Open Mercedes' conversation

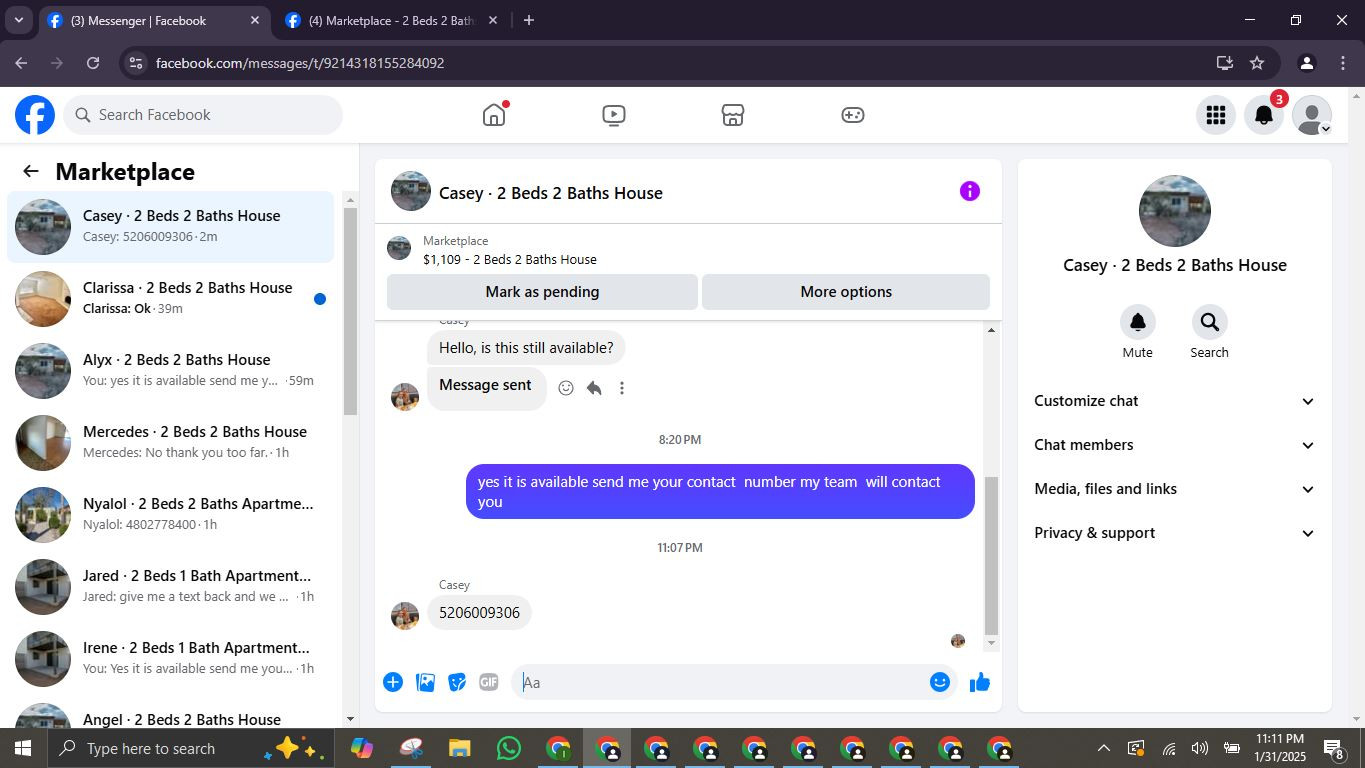(x=171, y=443)
